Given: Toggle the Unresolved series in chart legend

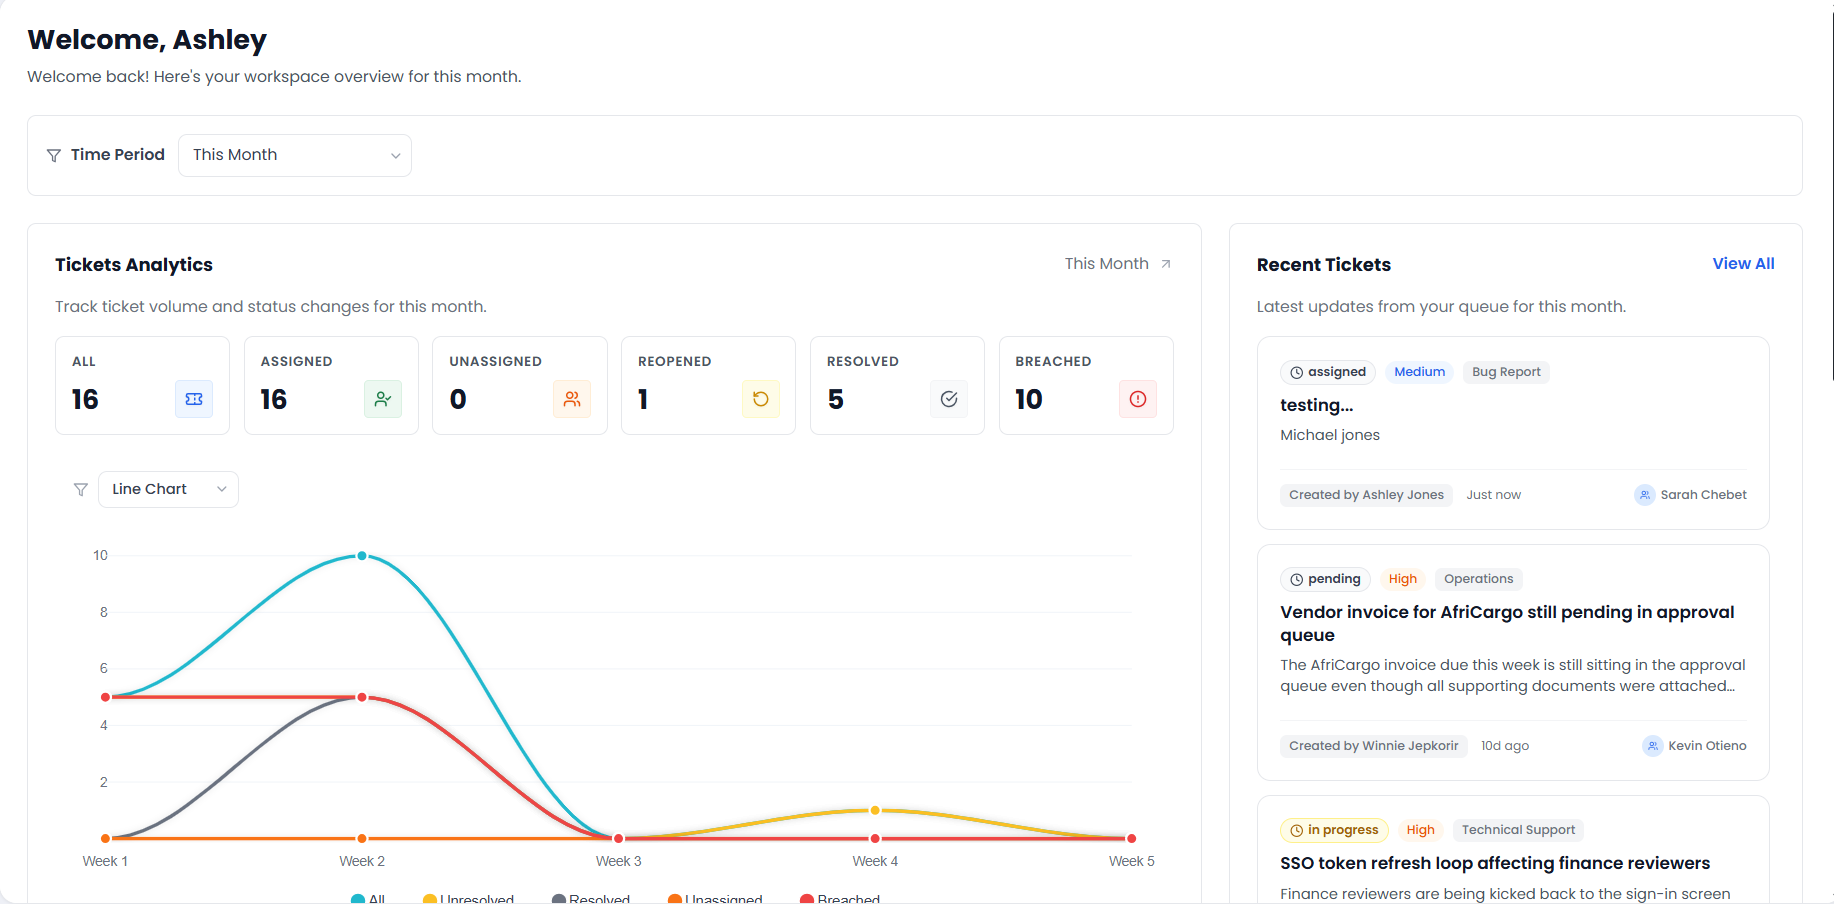Looking at the screenshot, I should tap(468, 898).
